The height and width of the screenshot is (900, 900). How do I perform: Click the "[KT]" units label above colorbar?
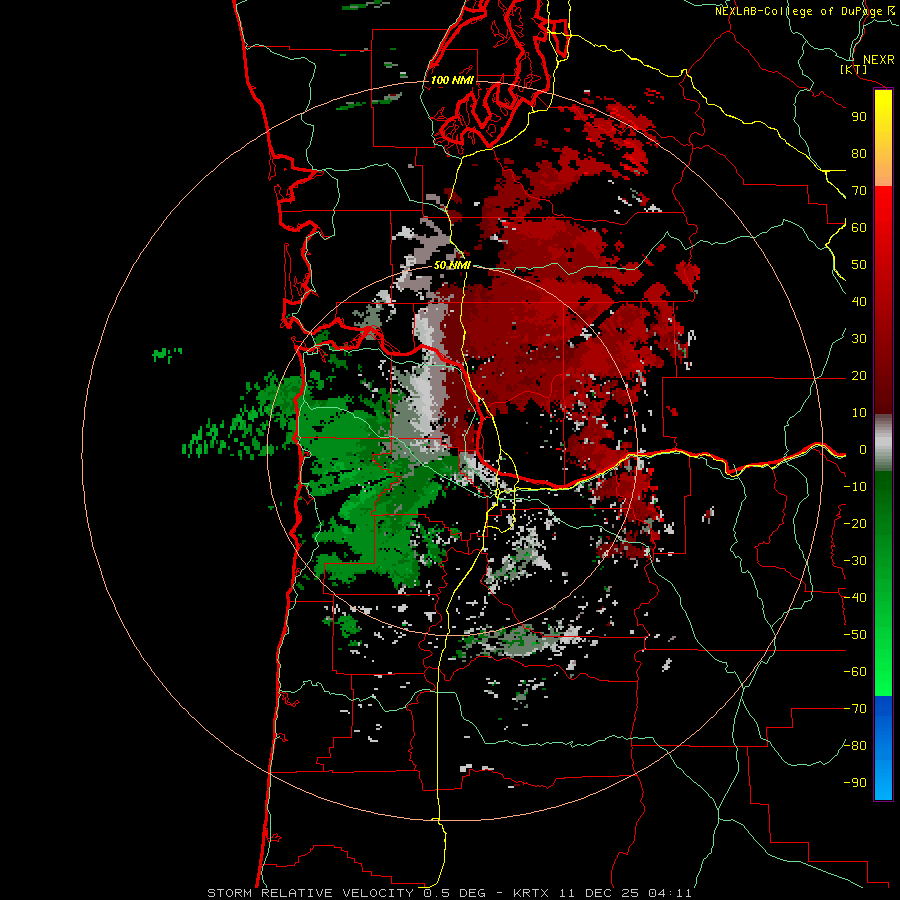click(853, 69)
